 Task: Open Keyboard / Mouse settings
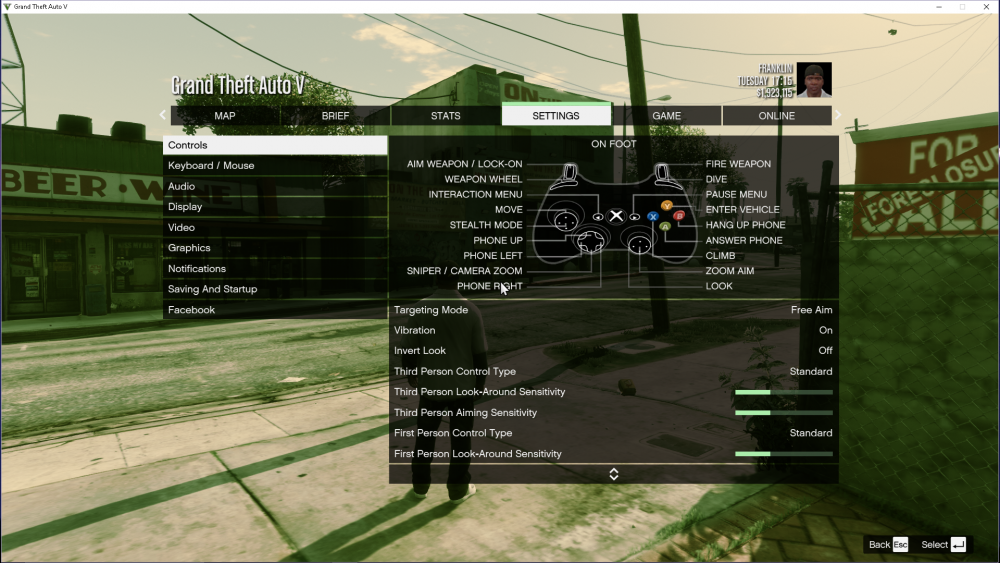click(275, 165)
